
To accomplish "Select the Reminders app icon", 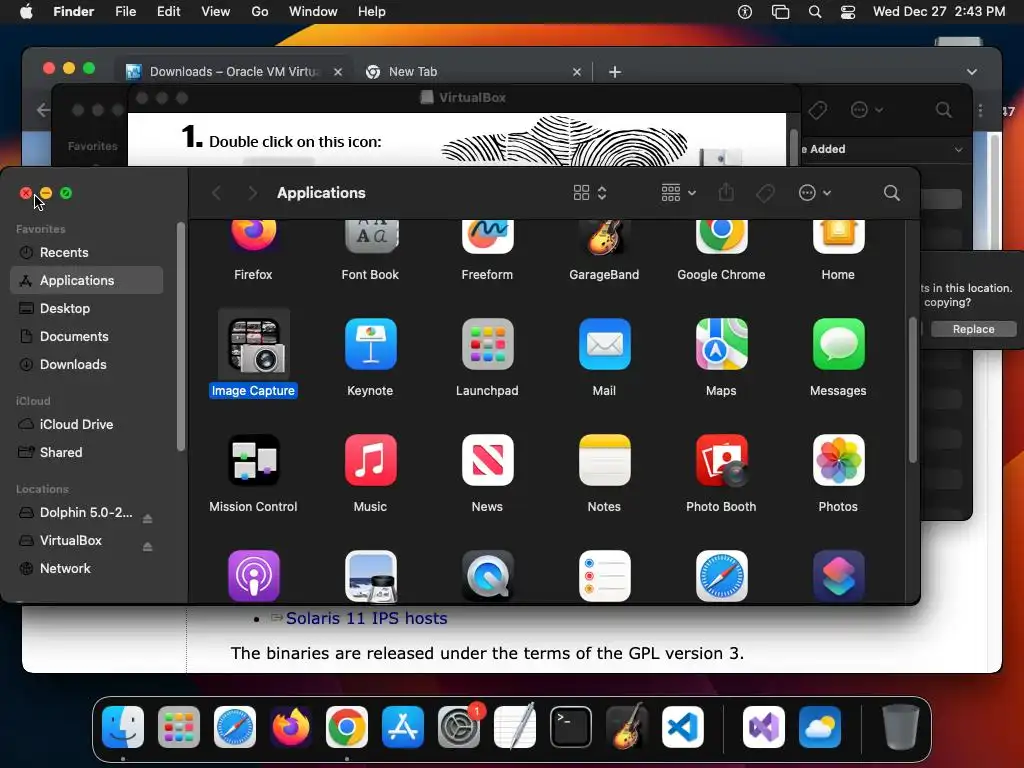I will (604, 576).
